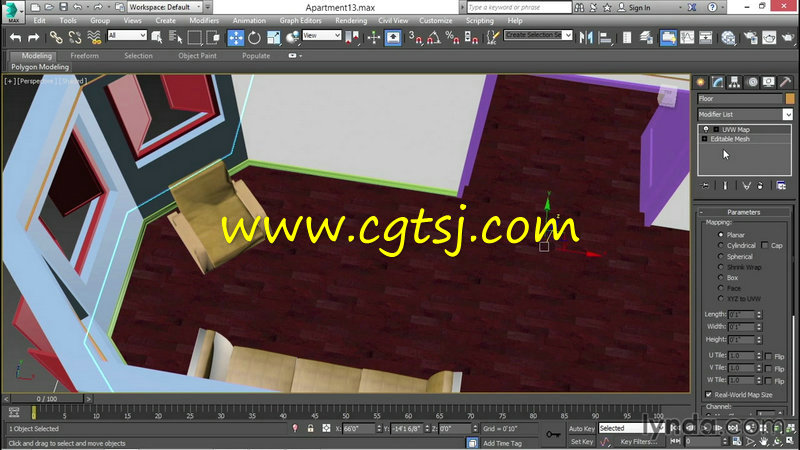Click Add Time Tag
Viewport: 800px width, 450px height.
(503, 443)
